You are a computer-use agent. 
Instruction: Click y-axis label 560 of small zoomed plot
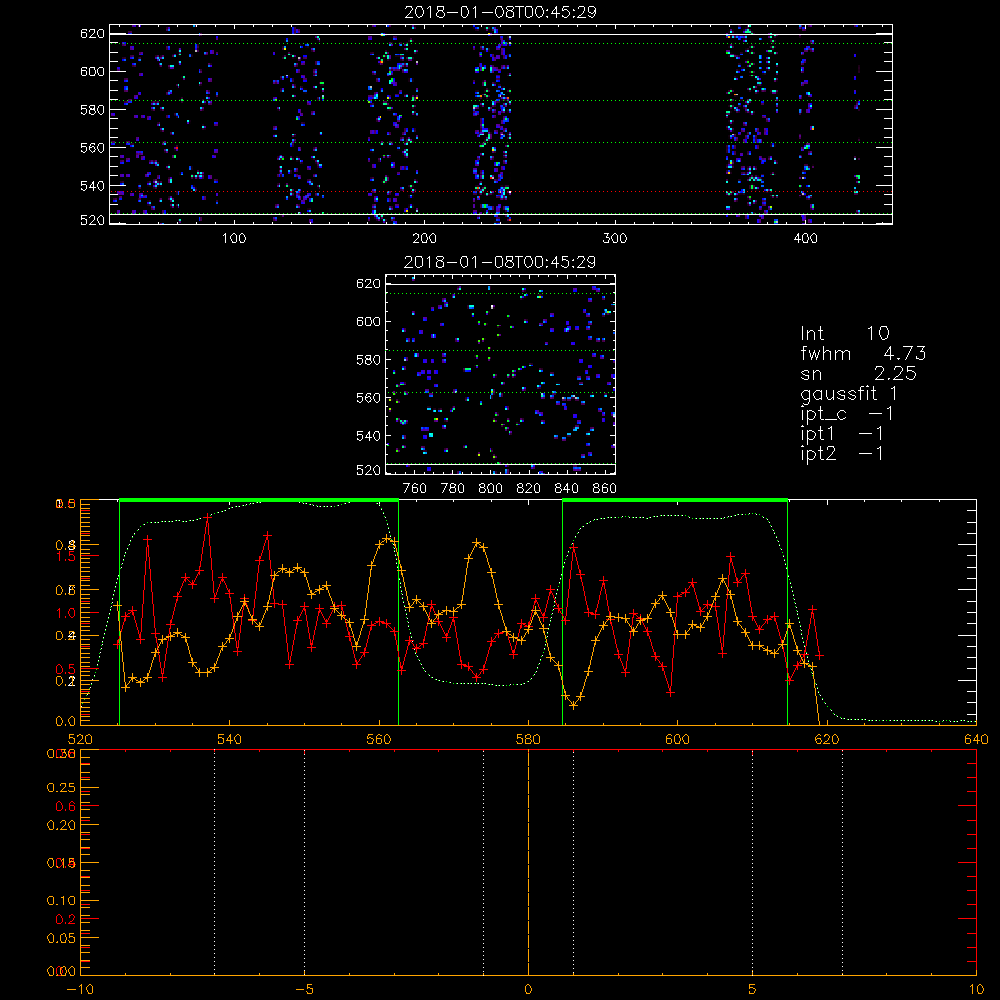[368, 397]
